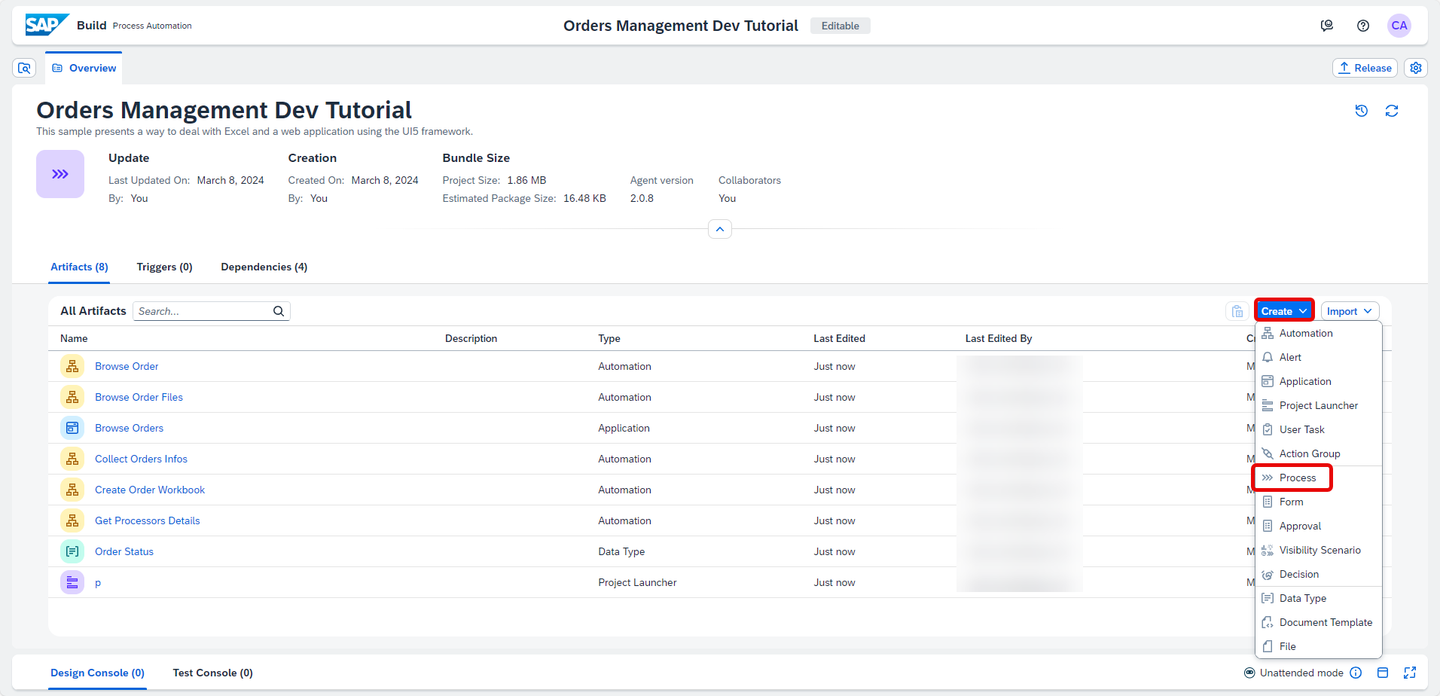
Task: Switch to the Overview tab
Action: click(84, 68)
